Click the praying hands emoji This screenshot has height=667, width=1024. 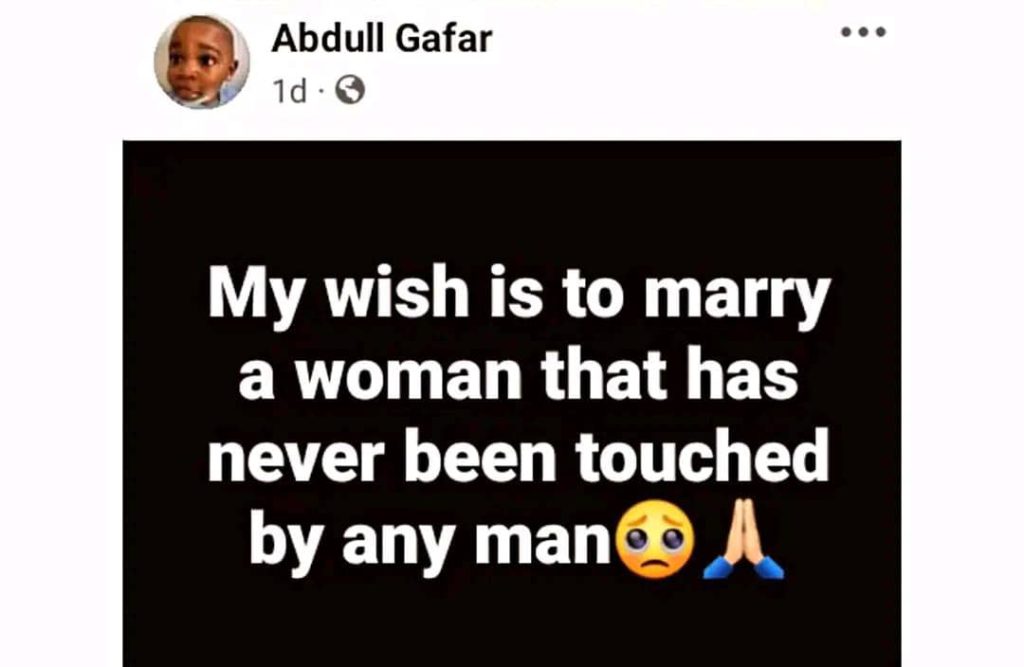click(x=743, y=539)
